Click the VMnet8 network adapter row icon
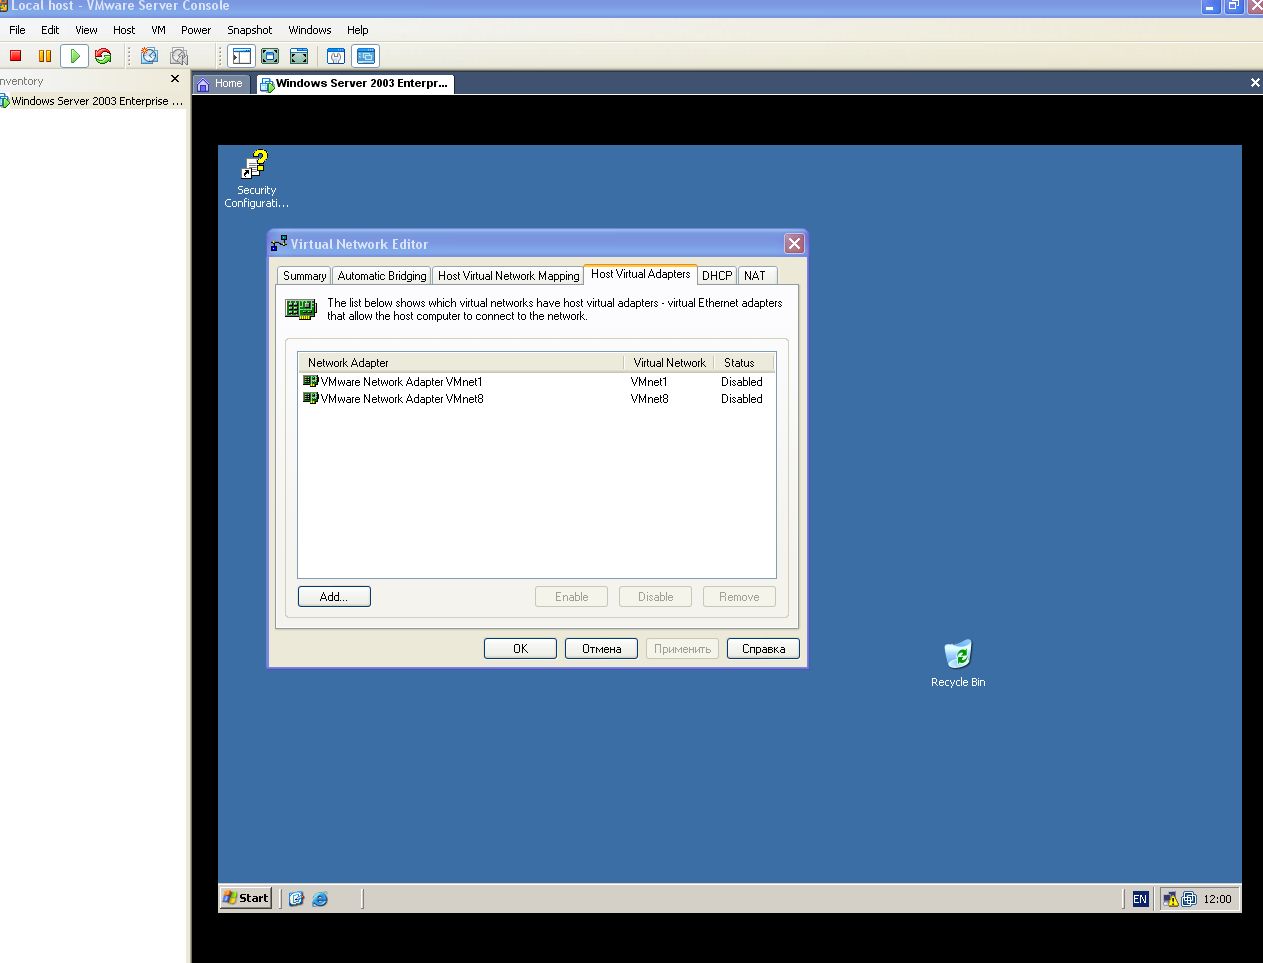 tap(311, 398)
